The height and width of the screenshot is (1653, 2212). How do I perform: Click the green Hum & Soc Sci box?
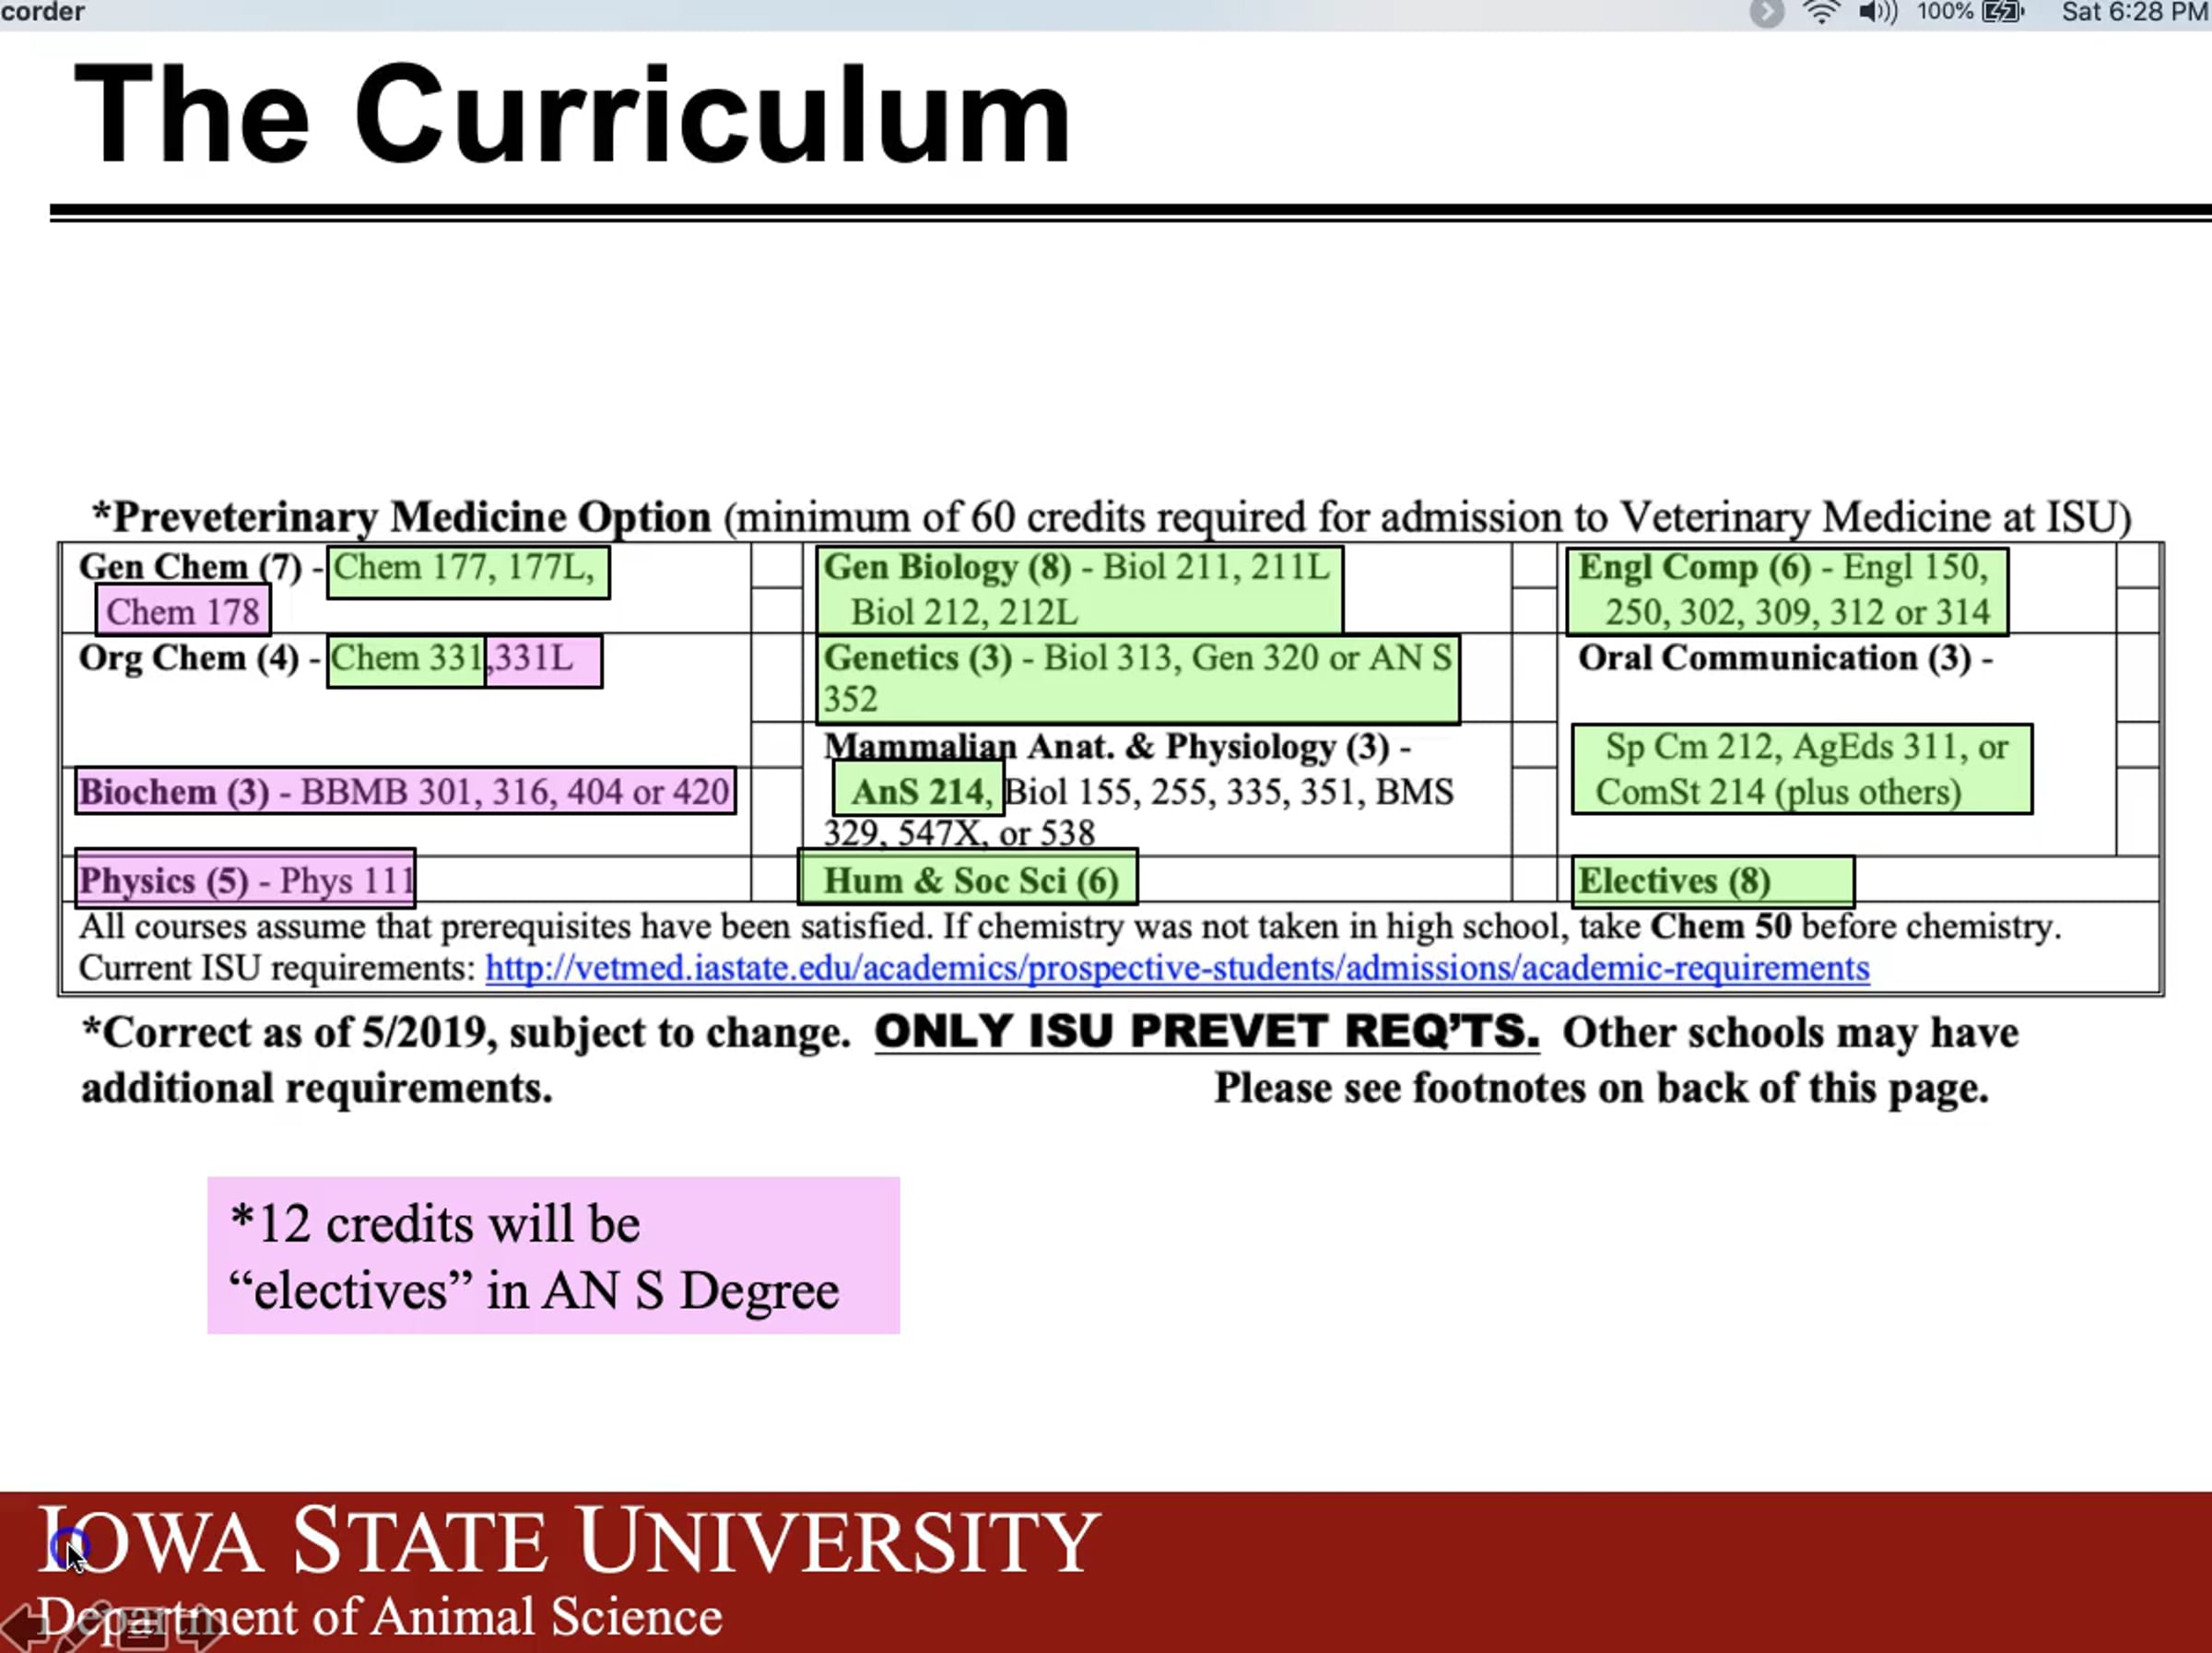967,880
